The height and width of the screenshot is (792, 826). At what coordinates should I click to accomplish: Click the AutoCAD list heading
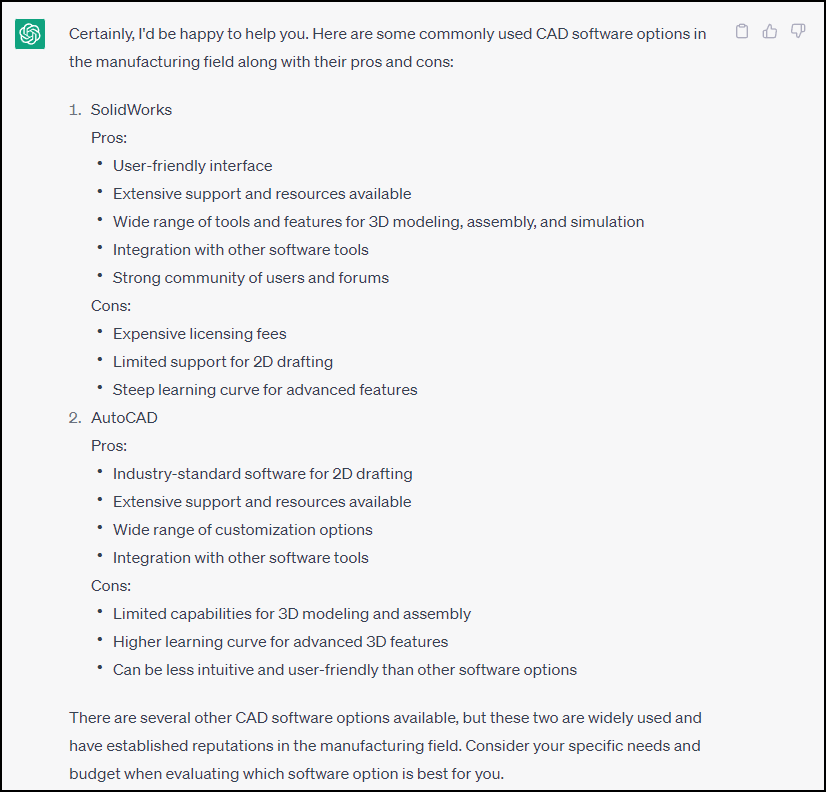[124, 418]
